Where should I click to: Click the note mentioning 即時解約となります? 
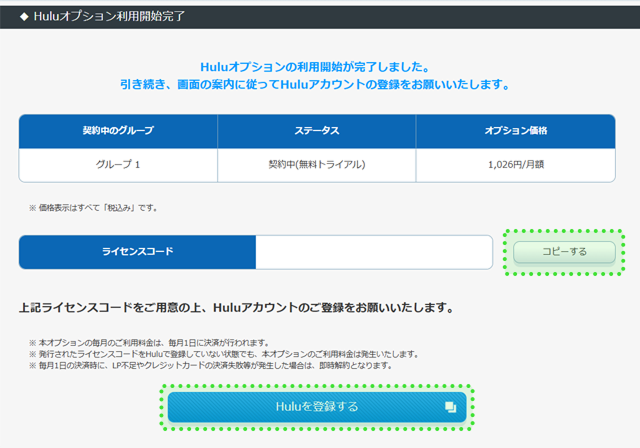[211, 366]
